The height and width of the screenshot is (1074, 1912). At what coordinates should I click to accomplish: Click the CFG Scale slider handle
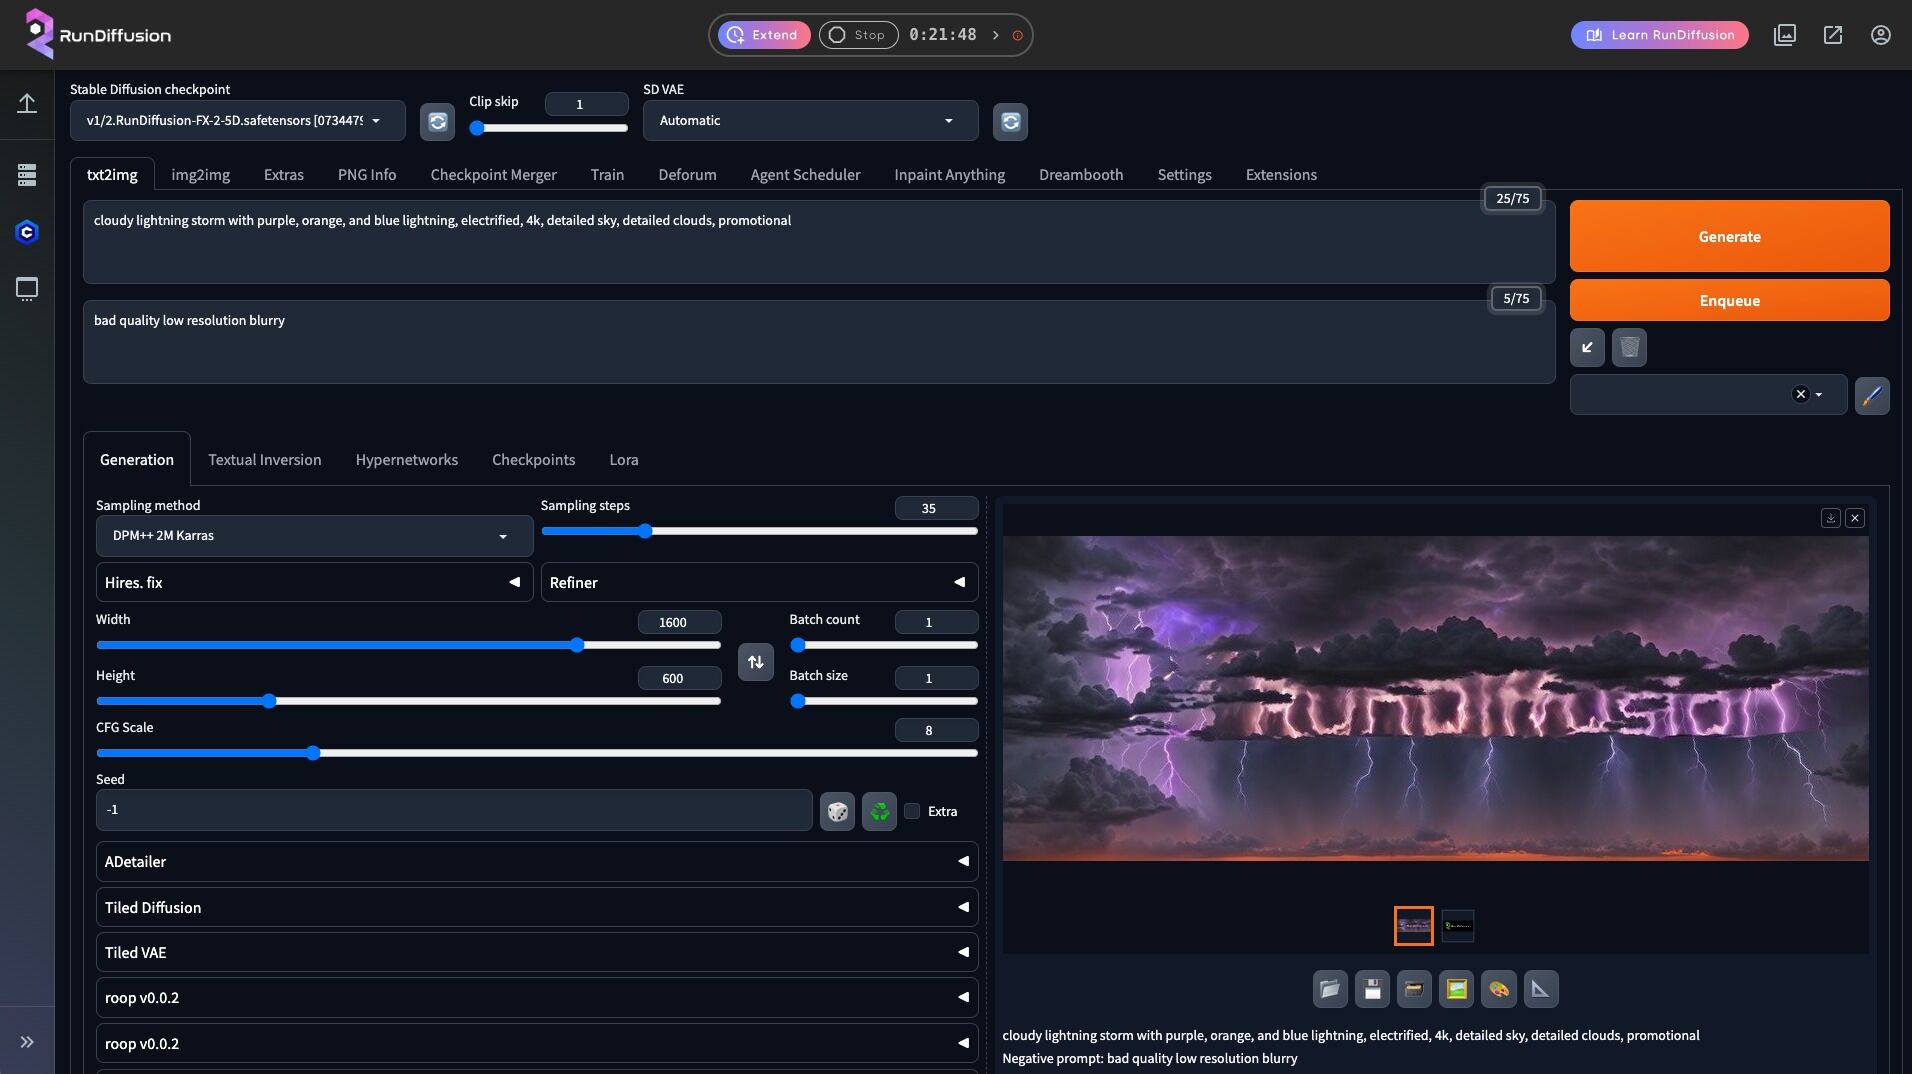click(x=313, y=753)
